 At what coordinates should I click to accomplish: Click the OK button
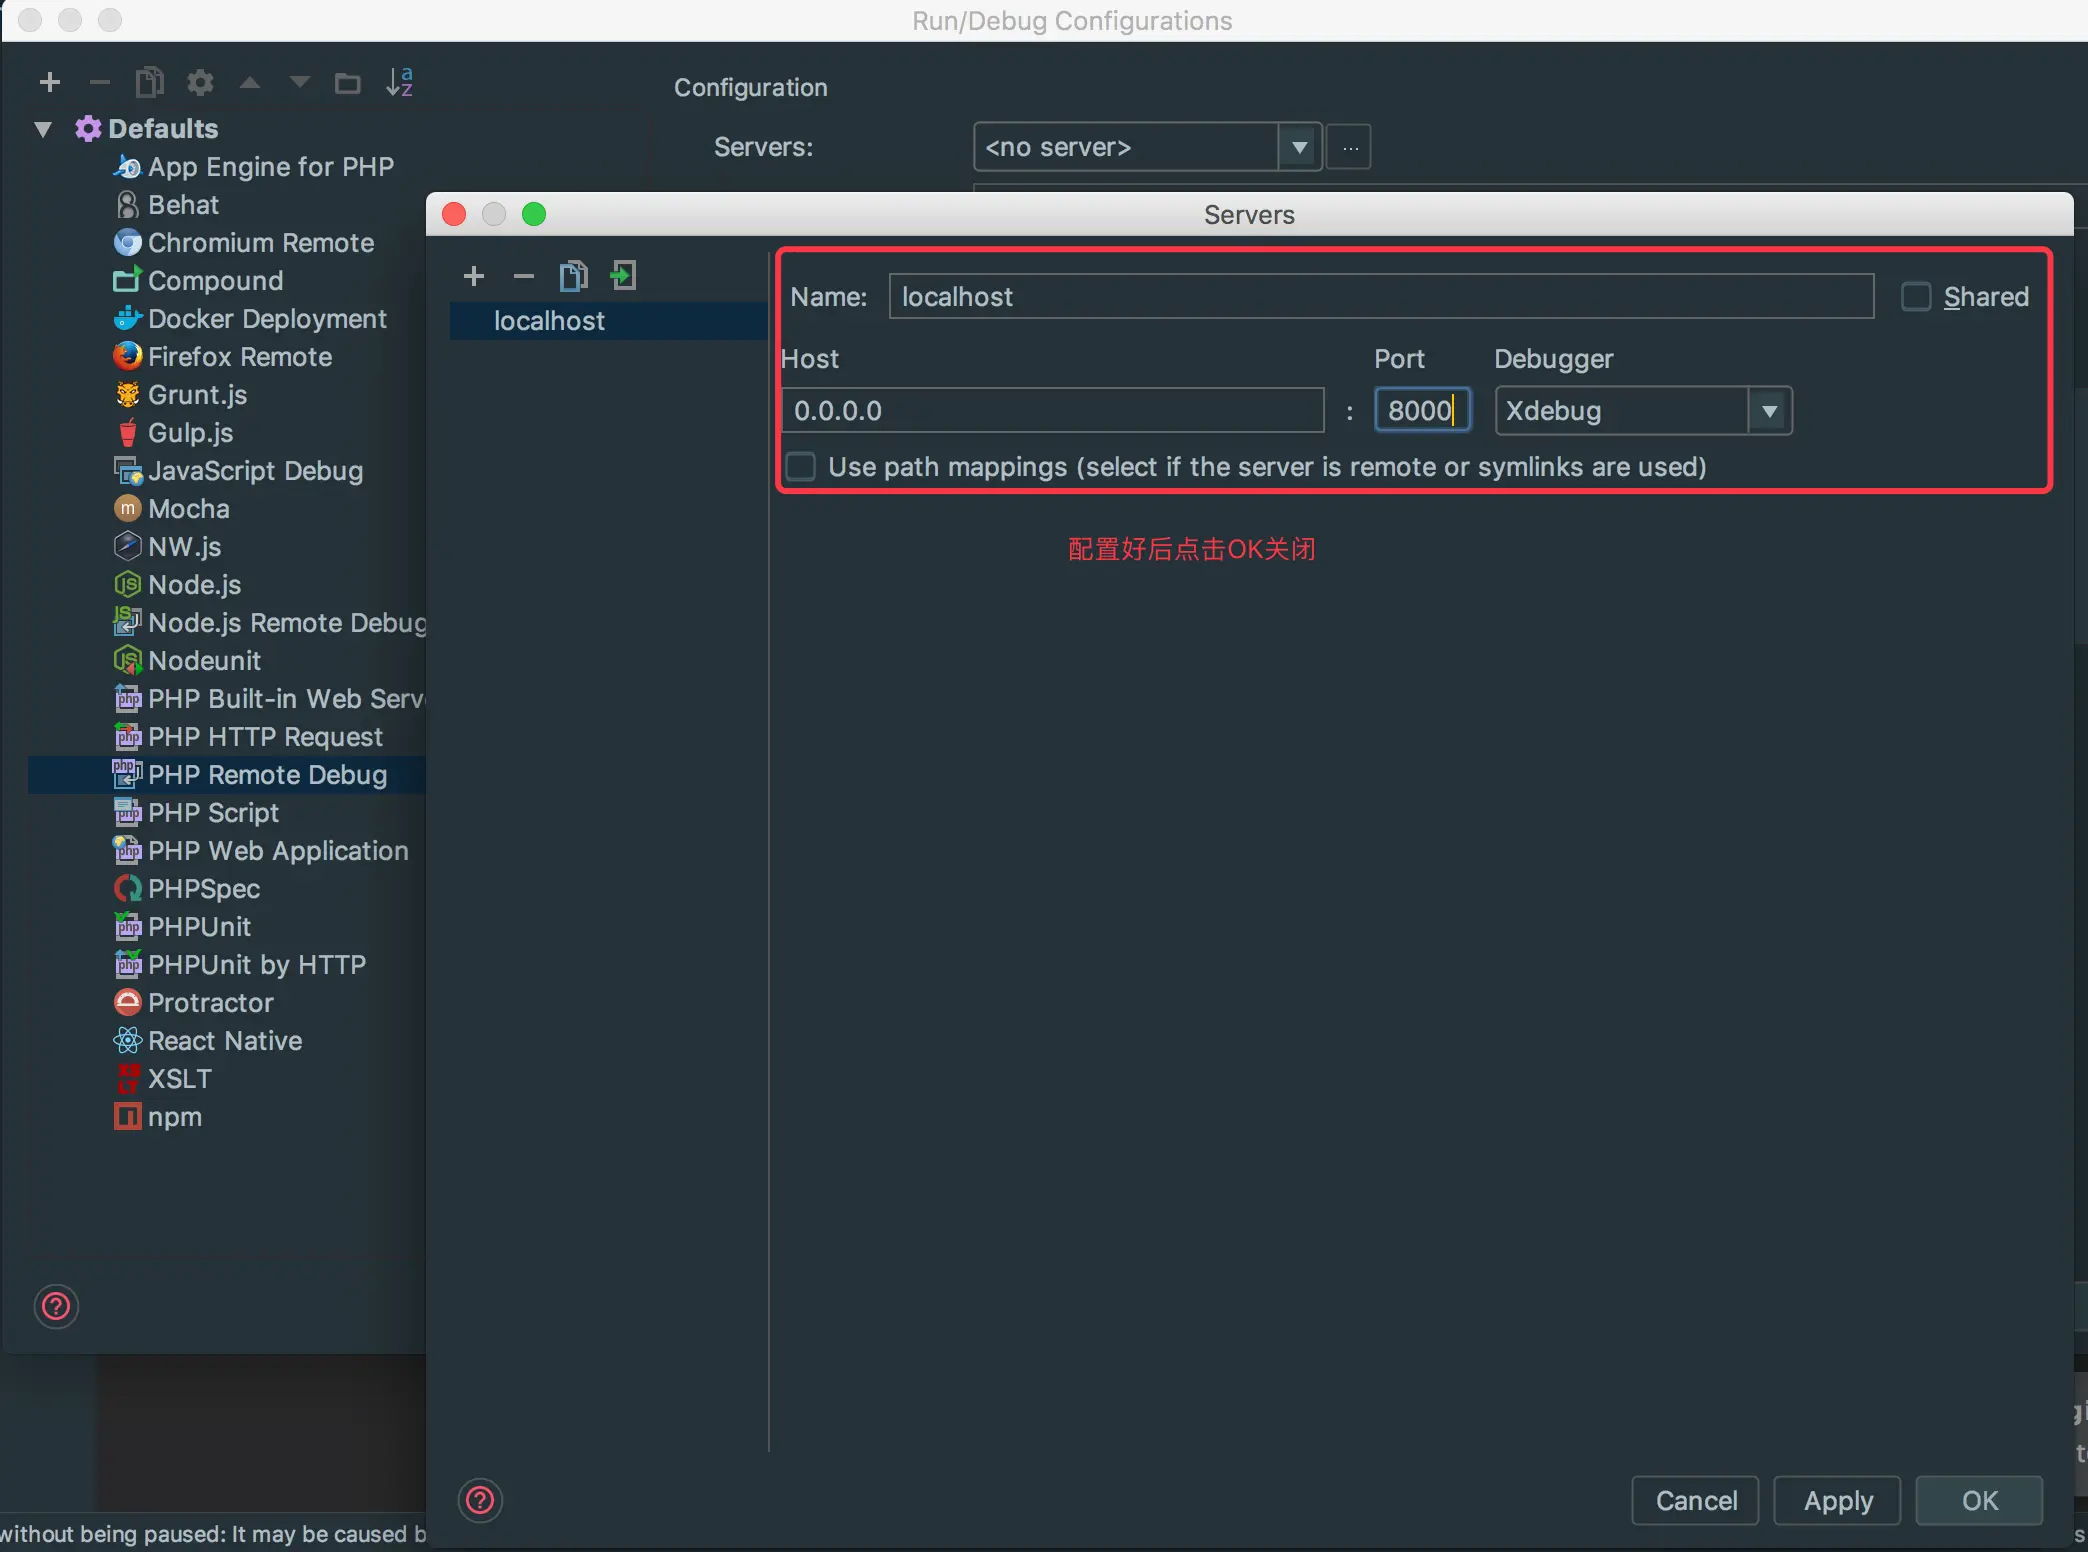(x=1978, y=1500)
